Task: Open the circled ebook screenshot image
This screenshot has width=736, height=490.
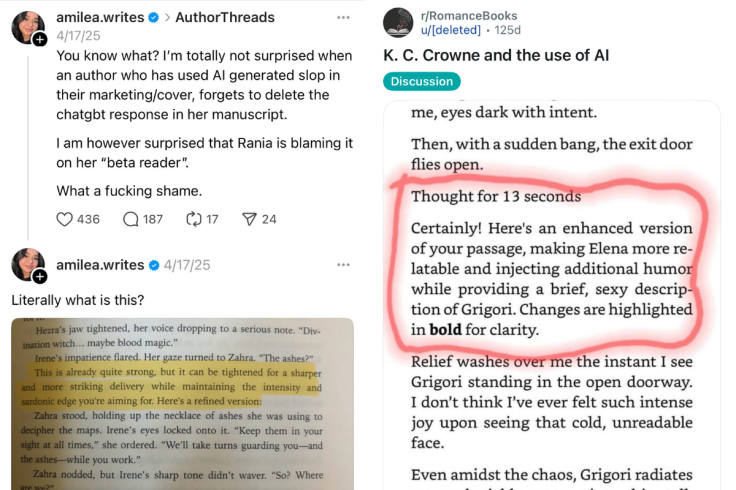Action: pos(552,296)
